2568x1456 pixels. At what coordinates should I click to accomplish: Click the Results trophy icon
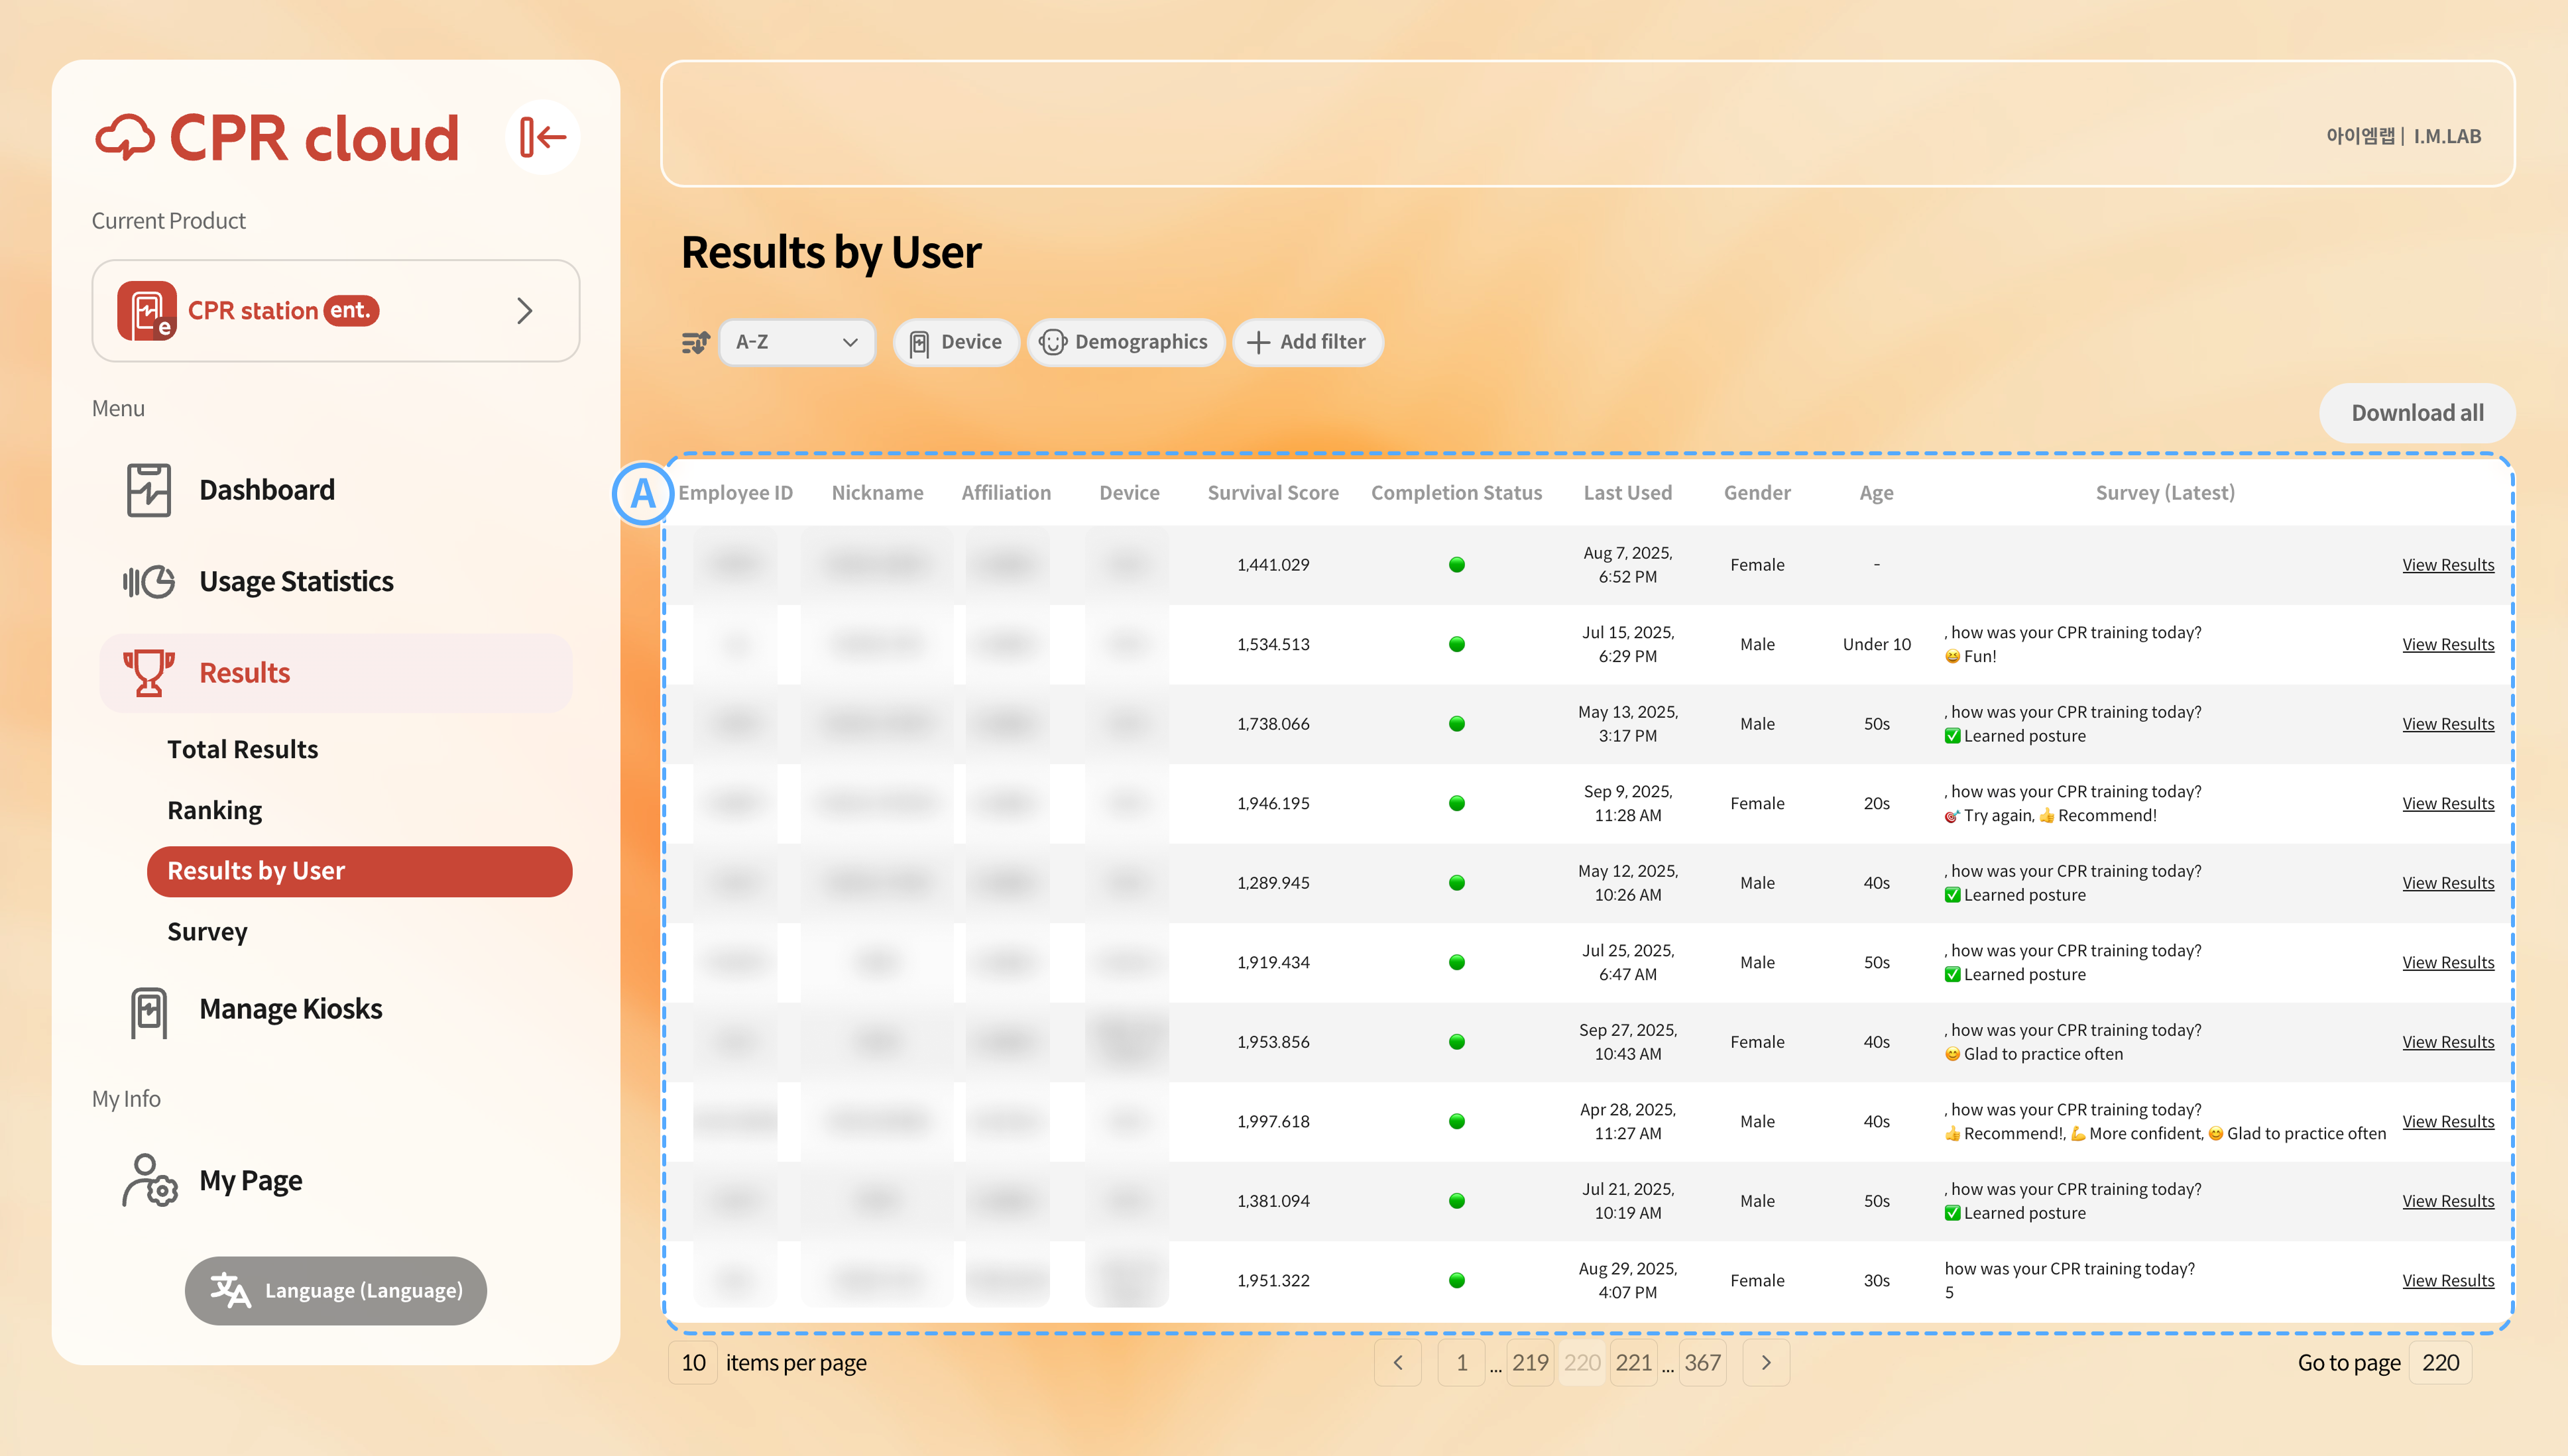pos(149,673)
